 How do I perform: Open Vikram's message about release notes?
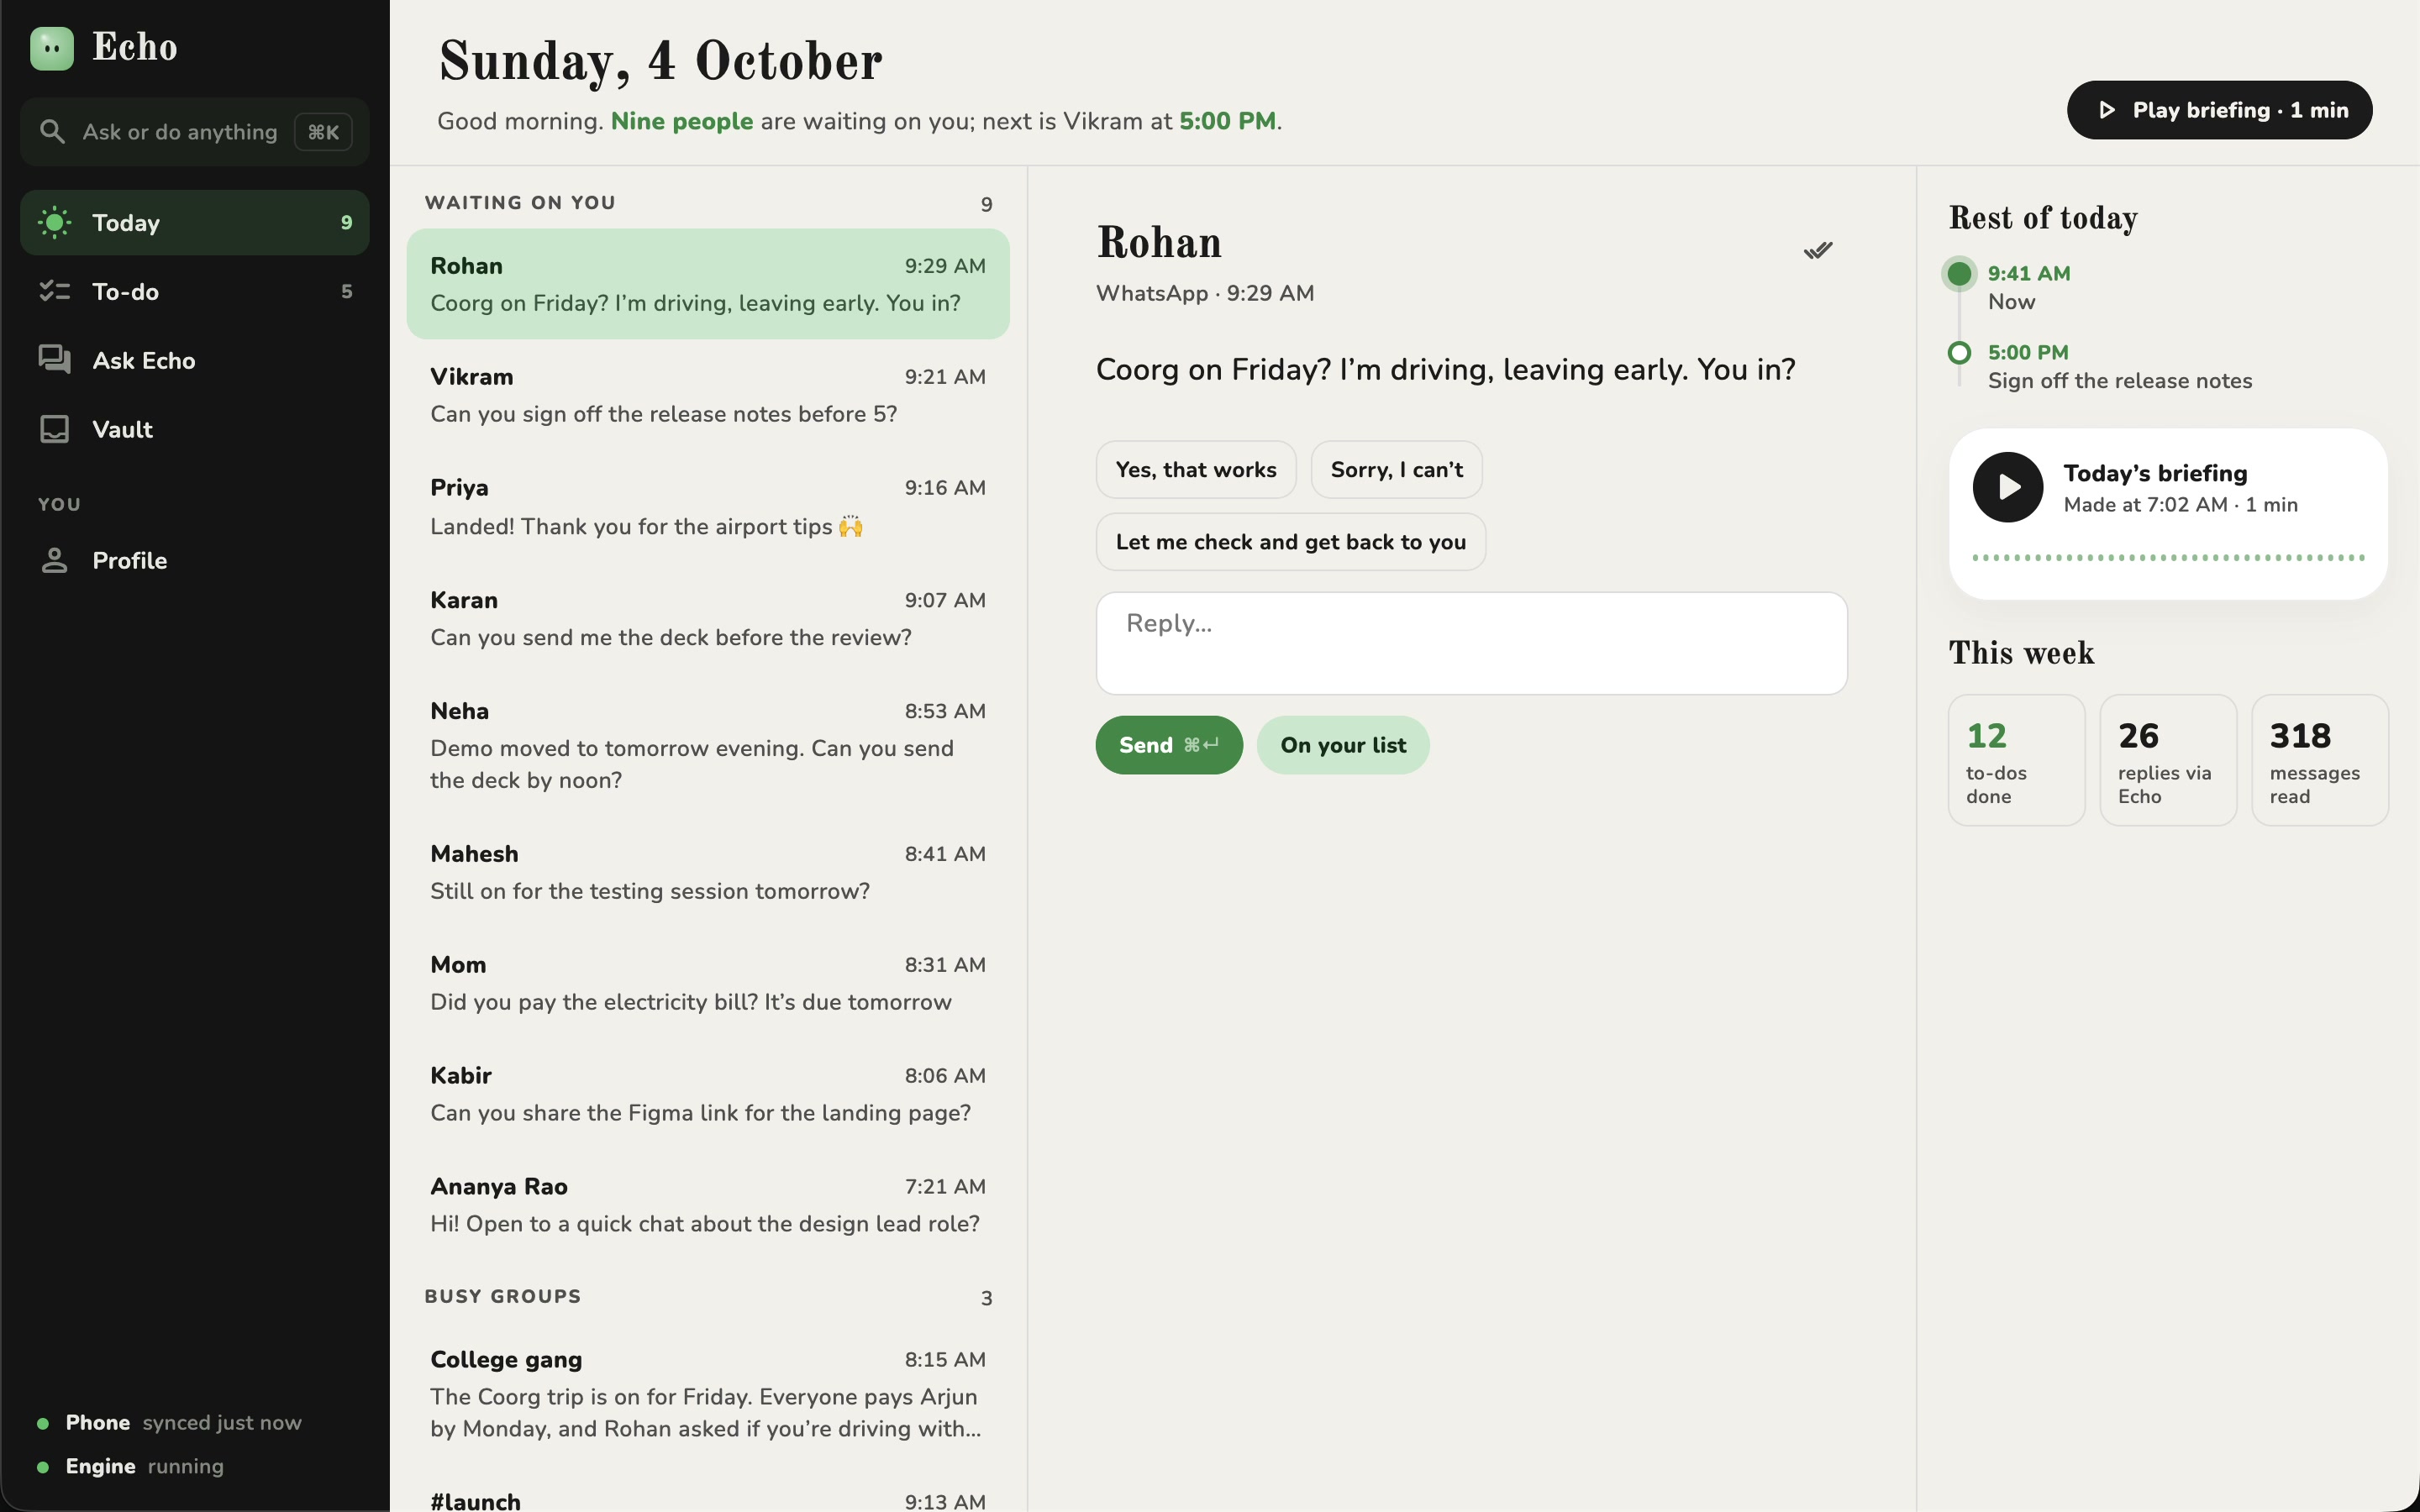click(x=708, y=395)
